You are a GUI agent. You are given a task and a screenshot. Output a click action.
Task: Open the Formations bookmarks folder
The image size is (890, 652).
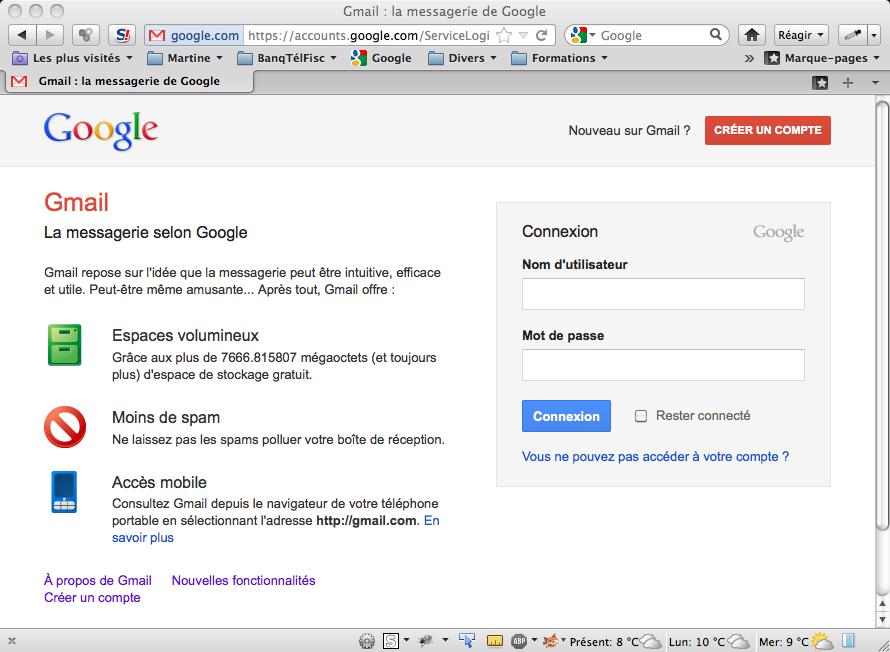[559, 58]
